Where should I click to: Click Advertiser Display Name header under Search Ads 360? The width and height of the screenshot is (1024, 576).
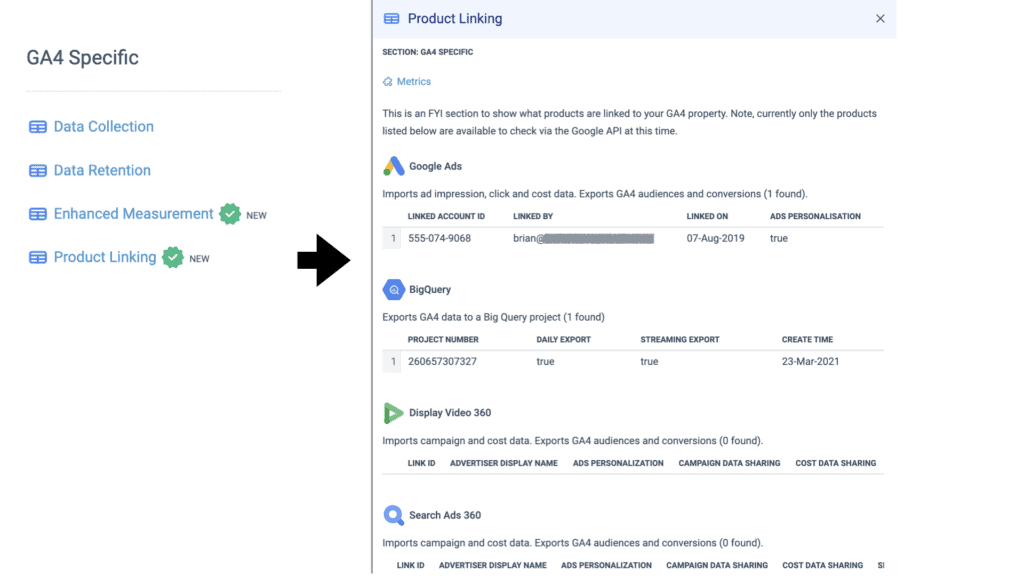point(492,566)
